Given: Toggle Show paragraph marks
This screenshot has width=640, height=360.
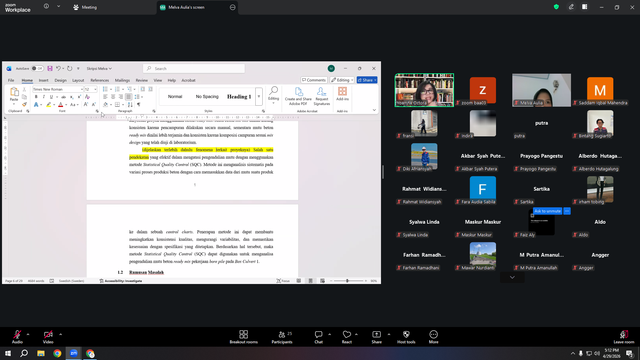Looking at the screenshot, I should click(139, 105).
